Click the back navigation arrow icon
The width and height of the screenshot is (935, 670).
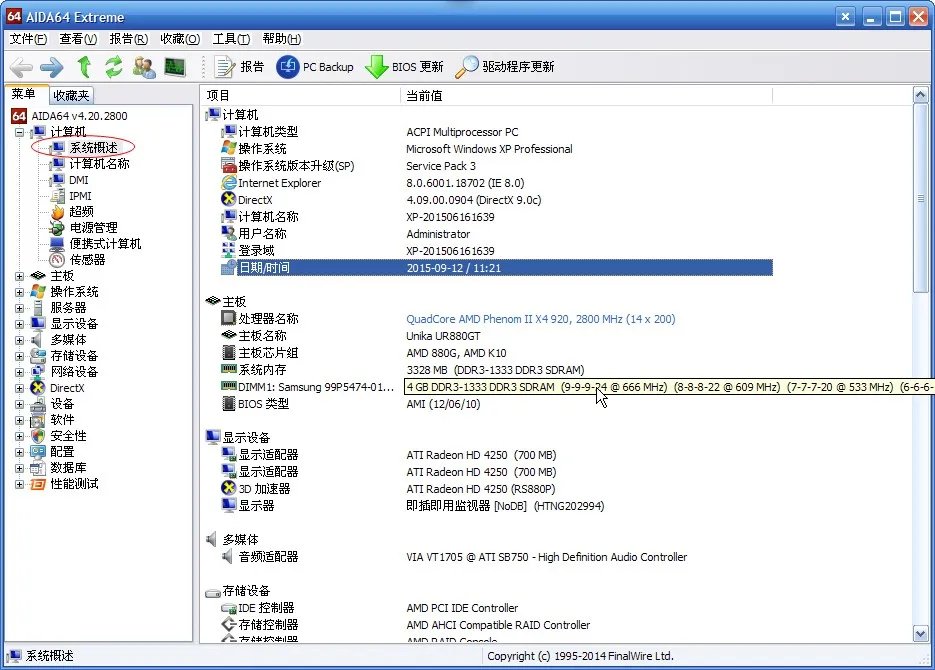pos(20,66)
